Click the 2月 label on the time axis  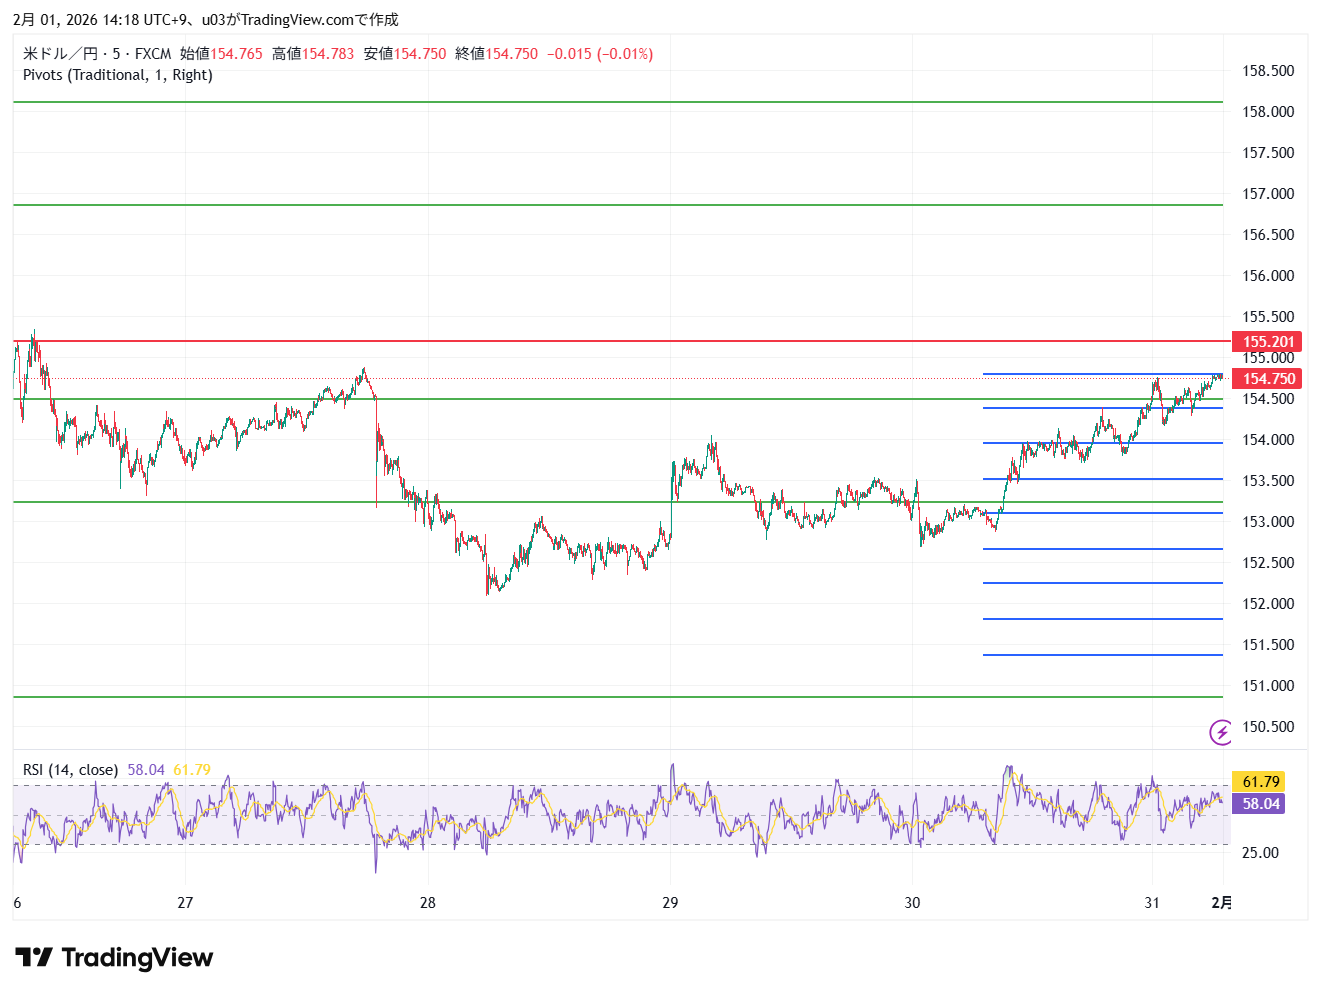pyautogui.click(x=1221, y=903)
